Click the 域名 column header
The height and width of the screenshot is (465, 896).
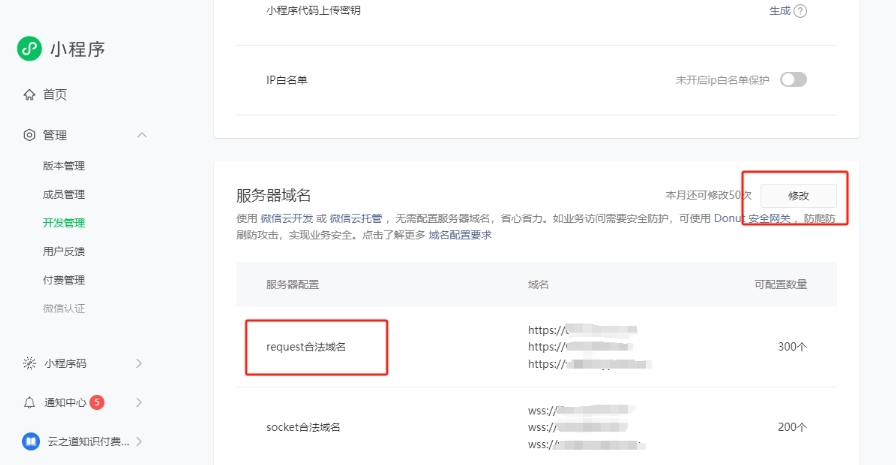click(538, 284)
